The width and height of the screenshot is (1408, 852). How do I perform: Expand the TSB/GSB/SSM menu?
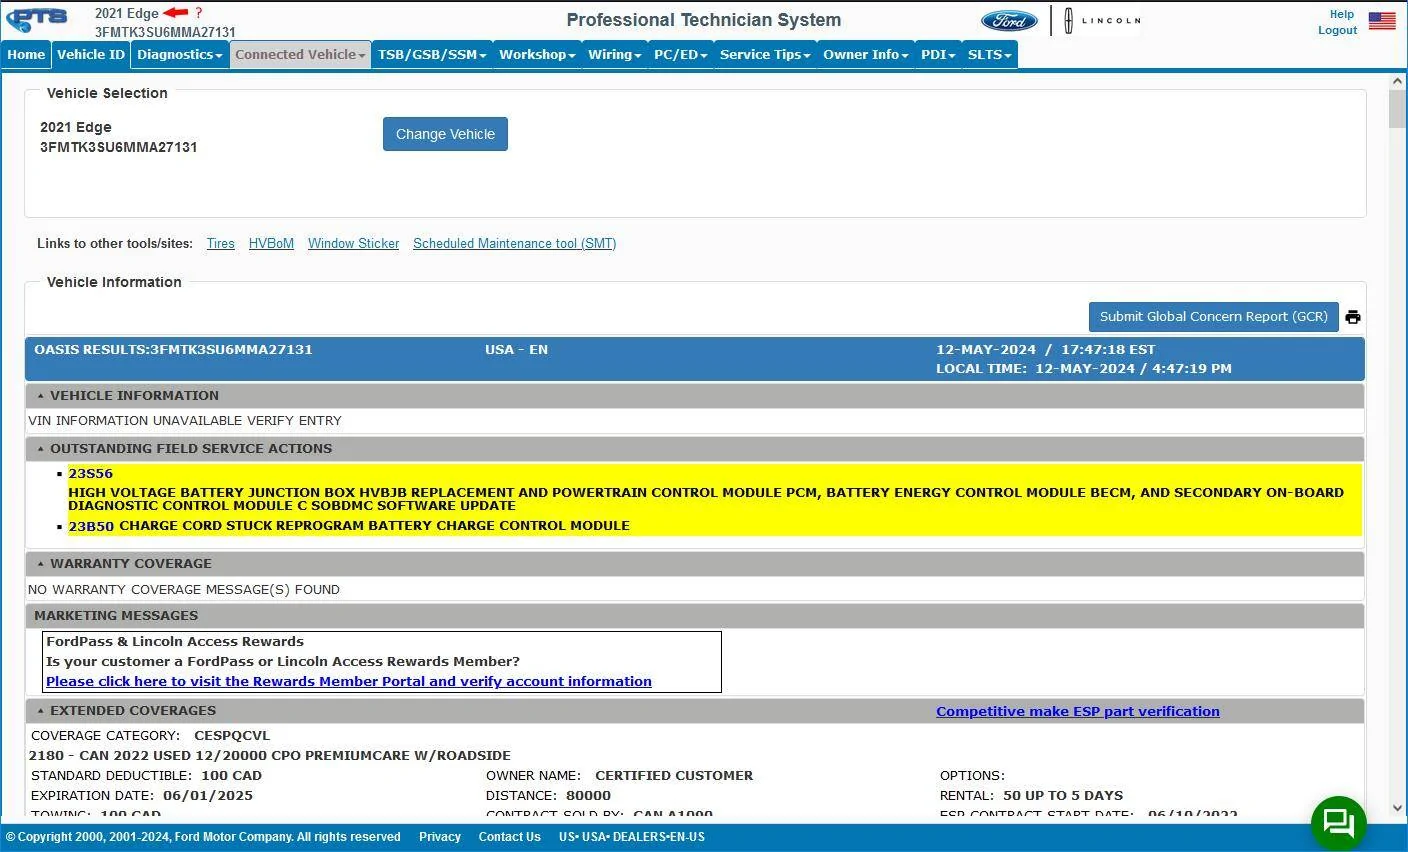[432, 55]
